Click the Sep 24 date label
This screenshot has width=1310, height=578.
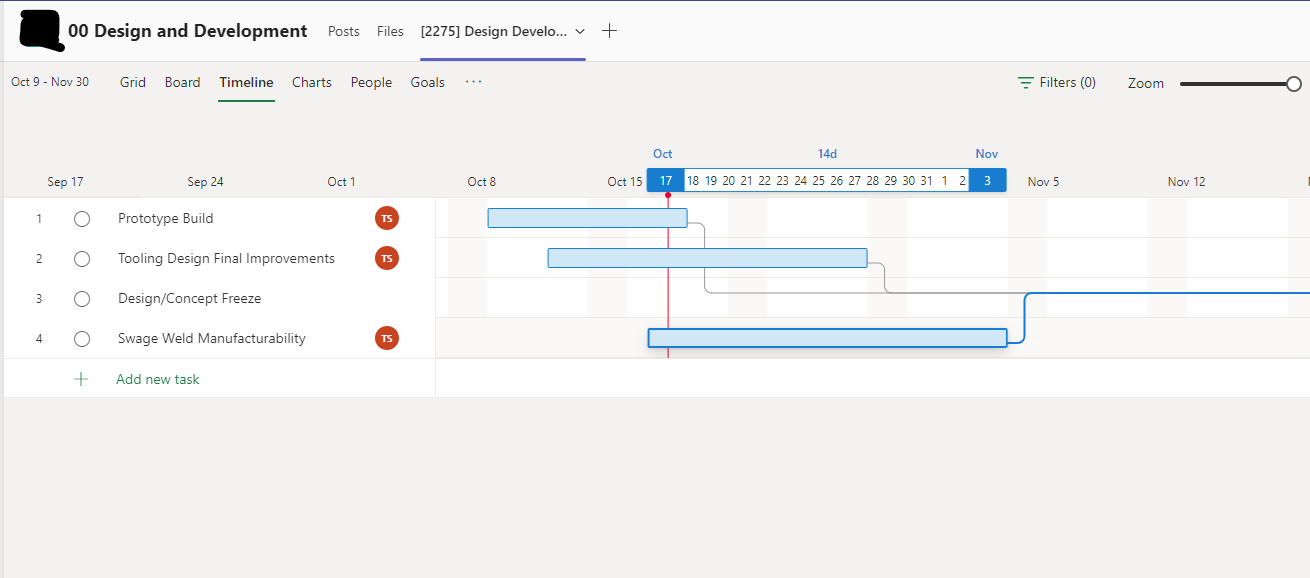(205, 182)
